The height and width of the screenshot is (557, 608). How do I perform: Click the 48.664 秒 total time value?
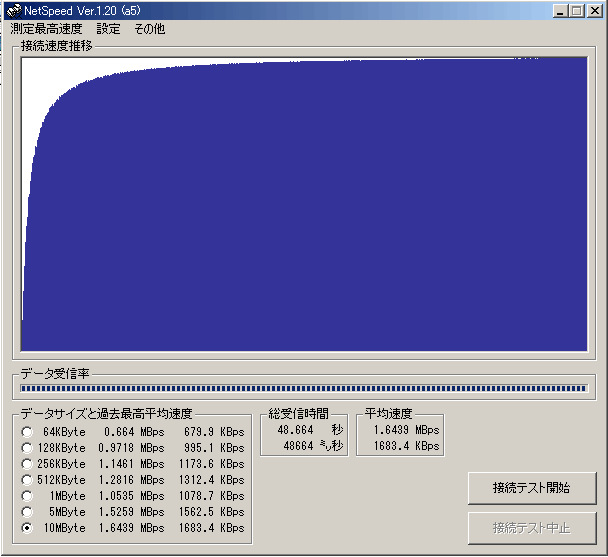tap(310, 430)
